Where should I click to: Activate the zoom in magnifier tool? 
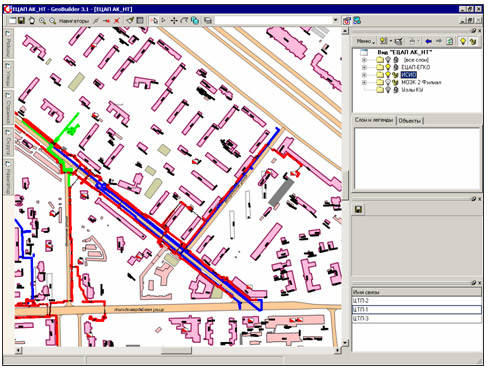[42, 21]
